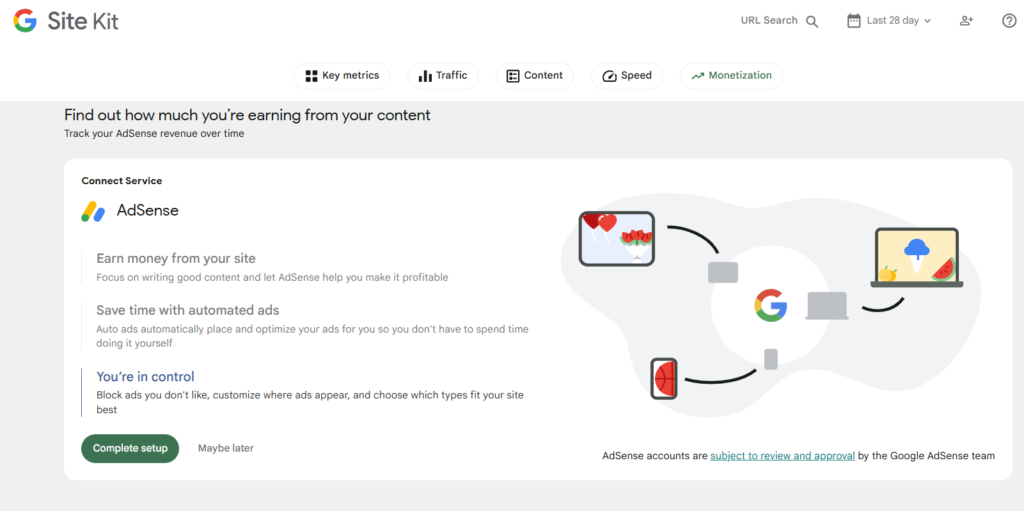Image resolution: width=1024 pixels, height=511 pixels.
Task: Select the Monetization tab
Action: [x=731, y=76]
